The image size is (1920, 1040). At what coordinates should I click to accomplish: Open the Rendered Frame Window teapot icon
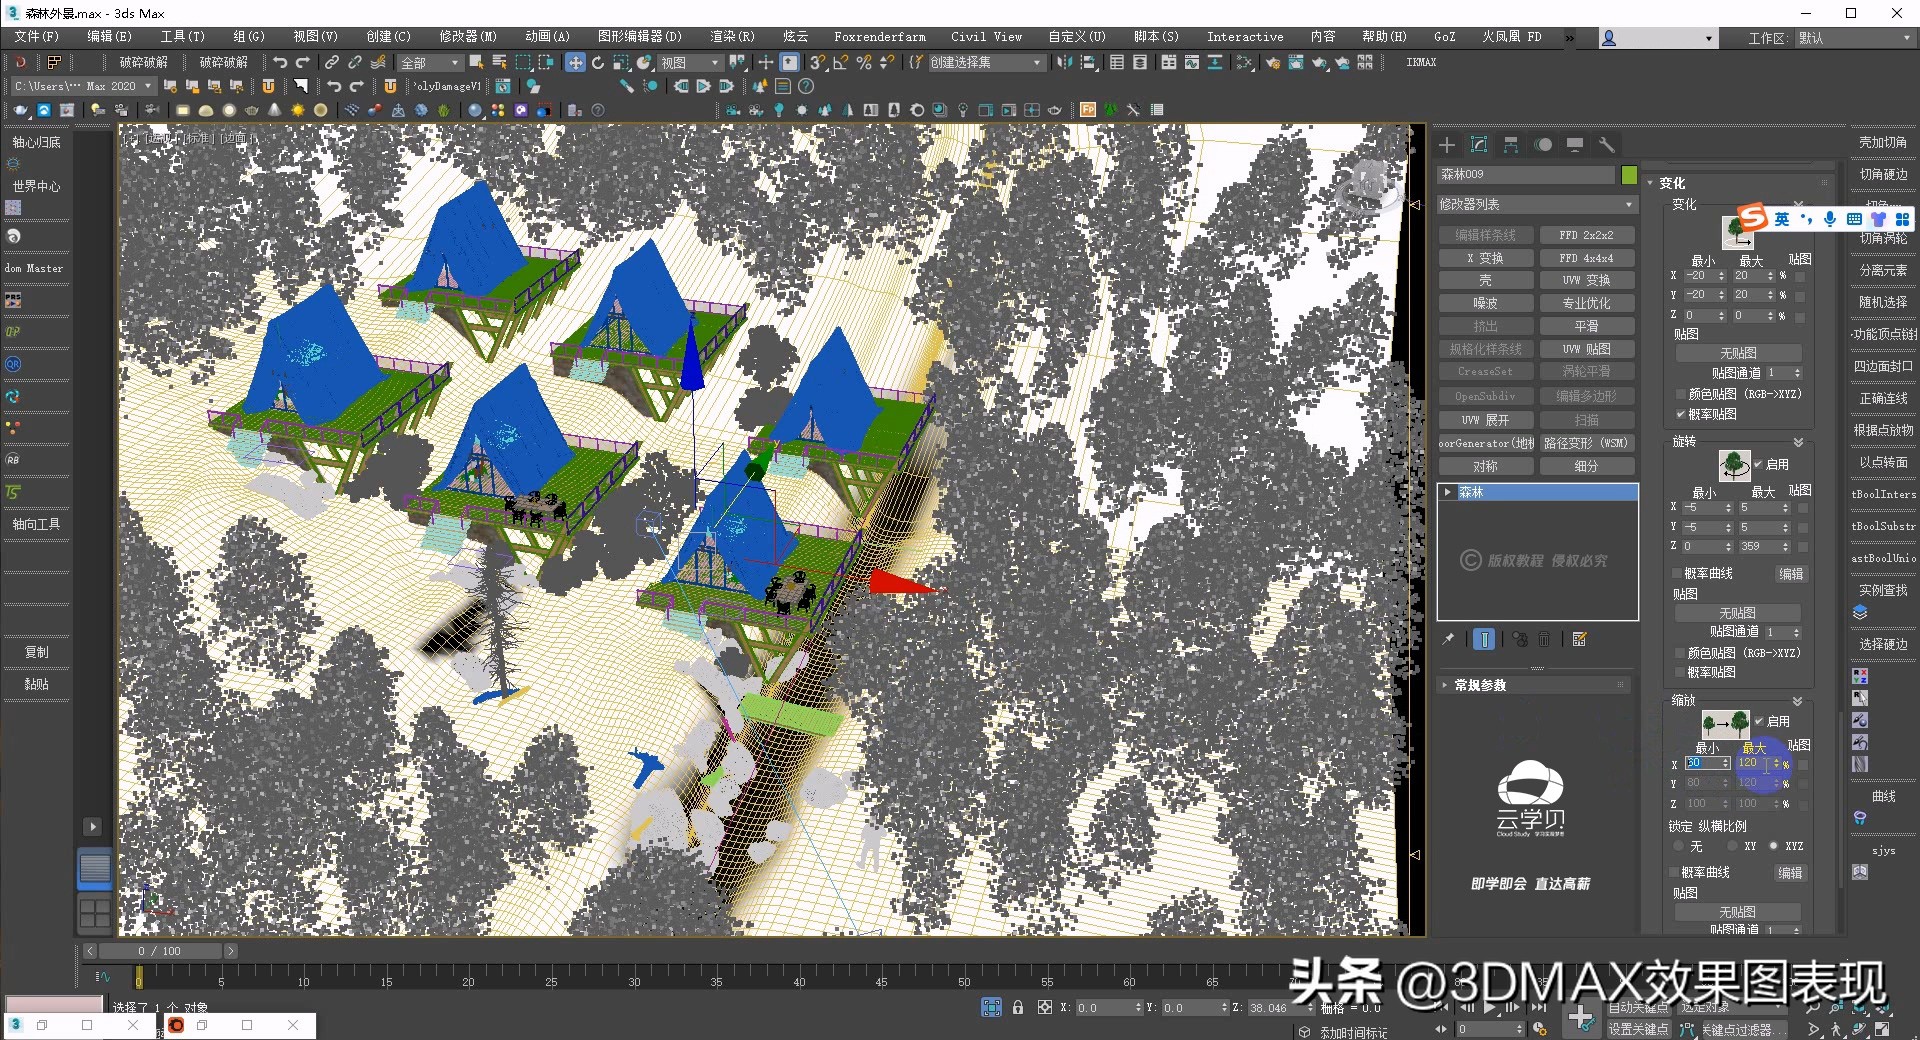(x=1296, y=64)
